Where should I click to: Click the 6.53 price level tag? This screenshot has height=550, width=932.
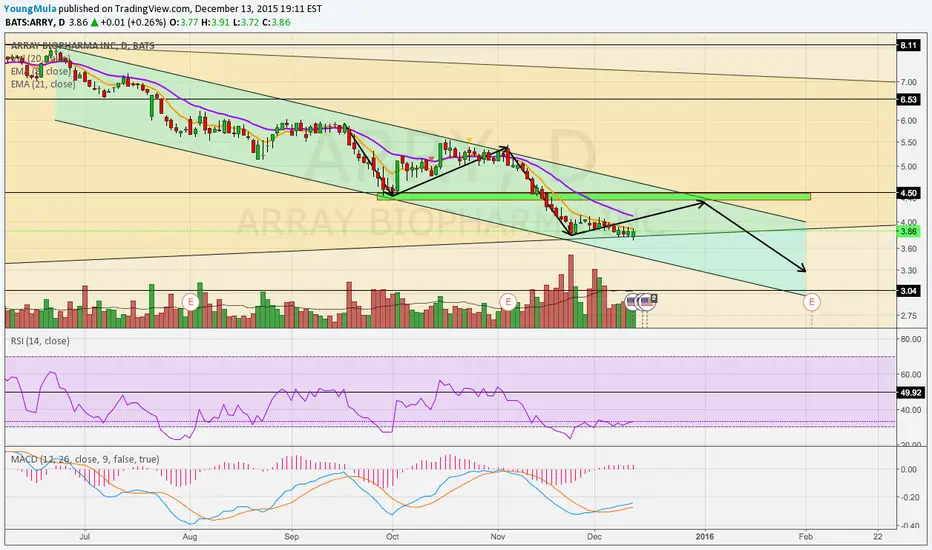point(908,99)
